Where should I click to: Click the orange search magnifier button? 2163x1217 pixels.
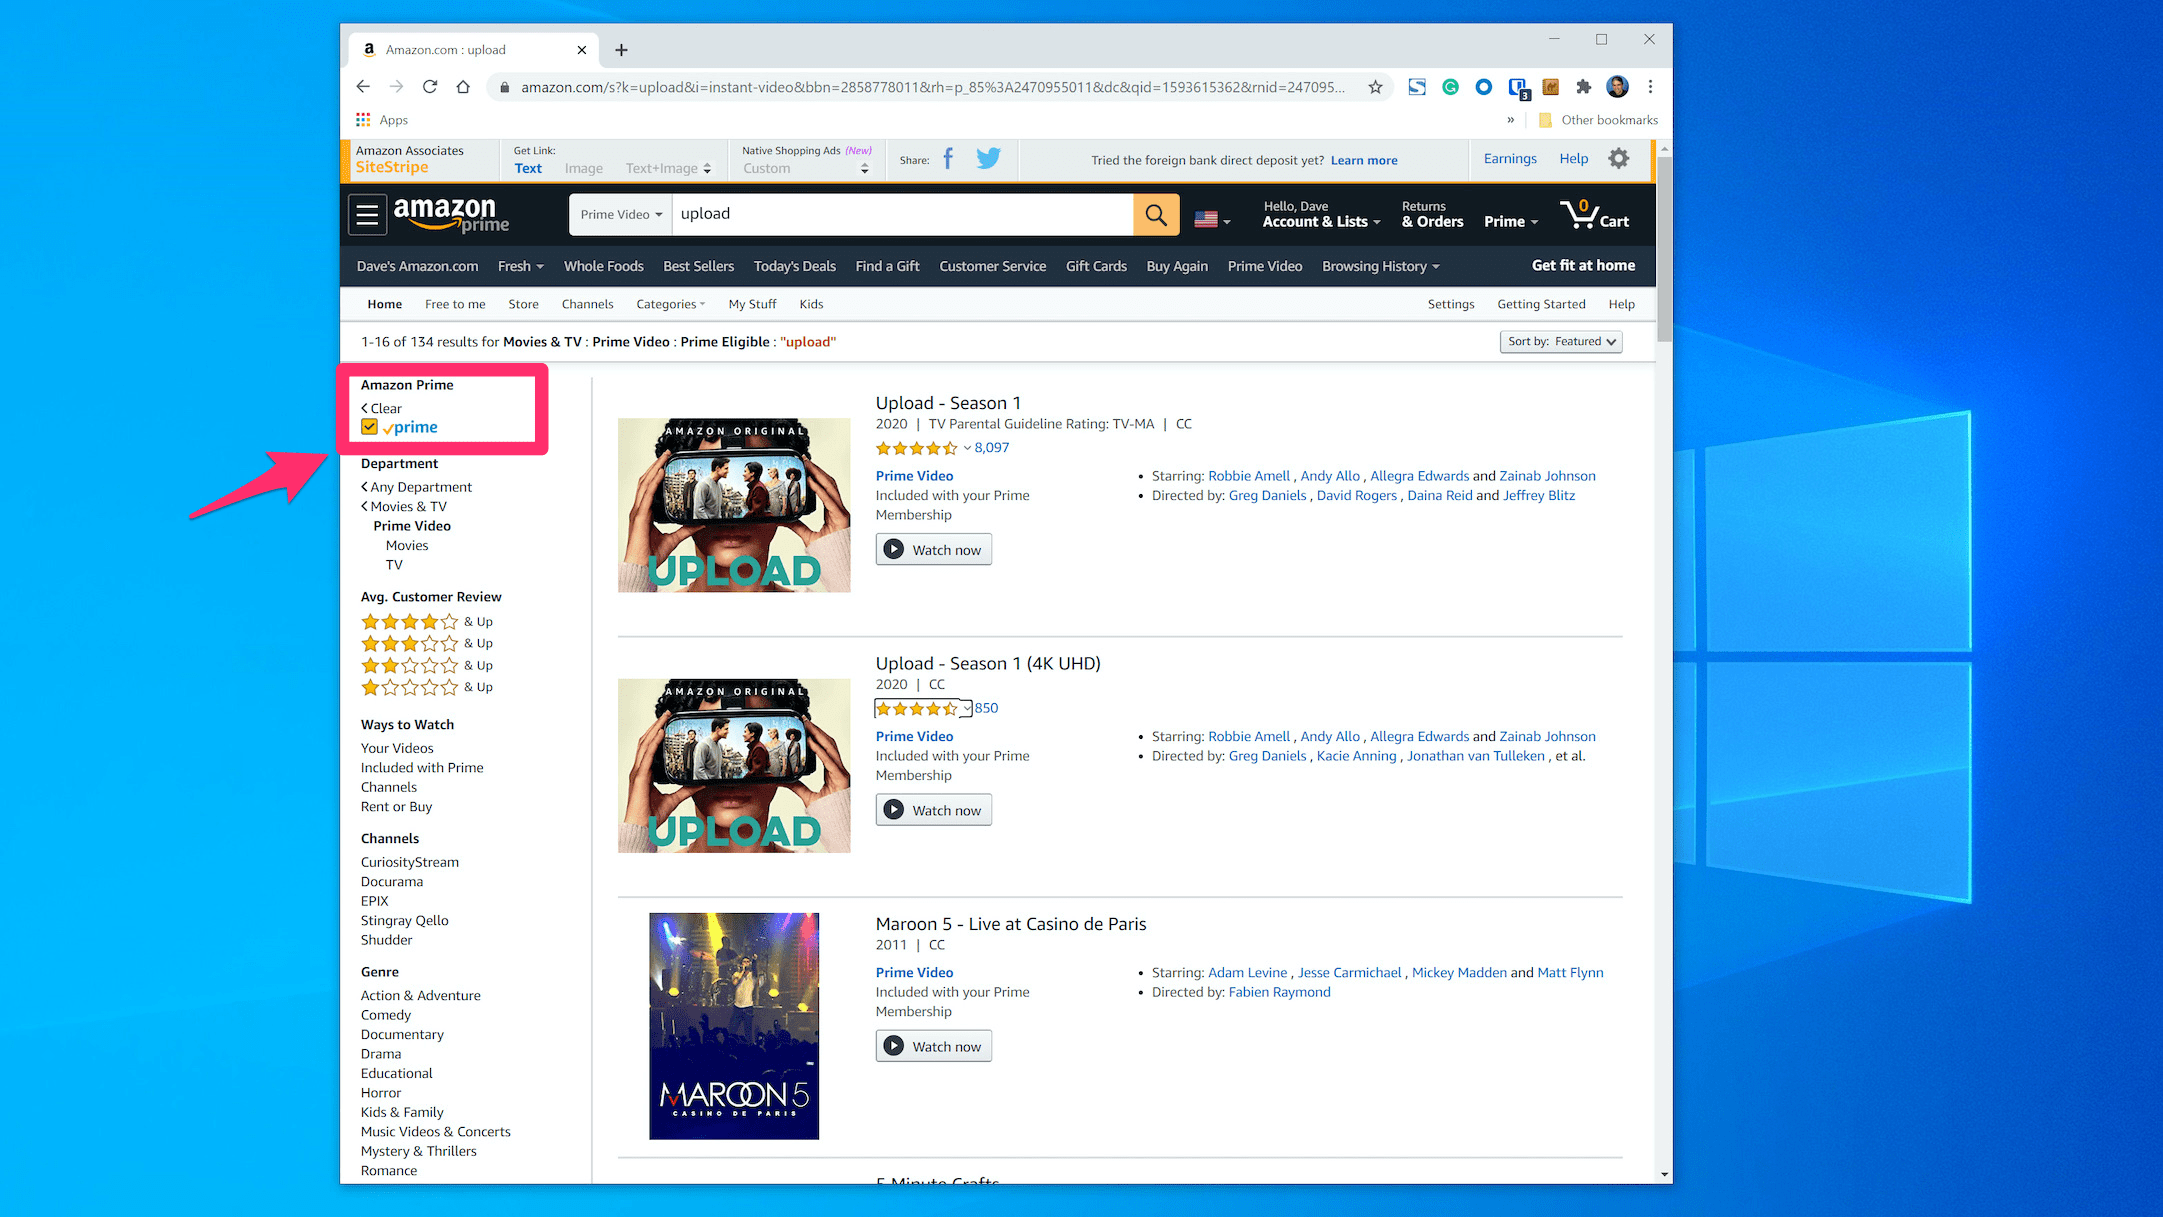tap(1156, 214)
